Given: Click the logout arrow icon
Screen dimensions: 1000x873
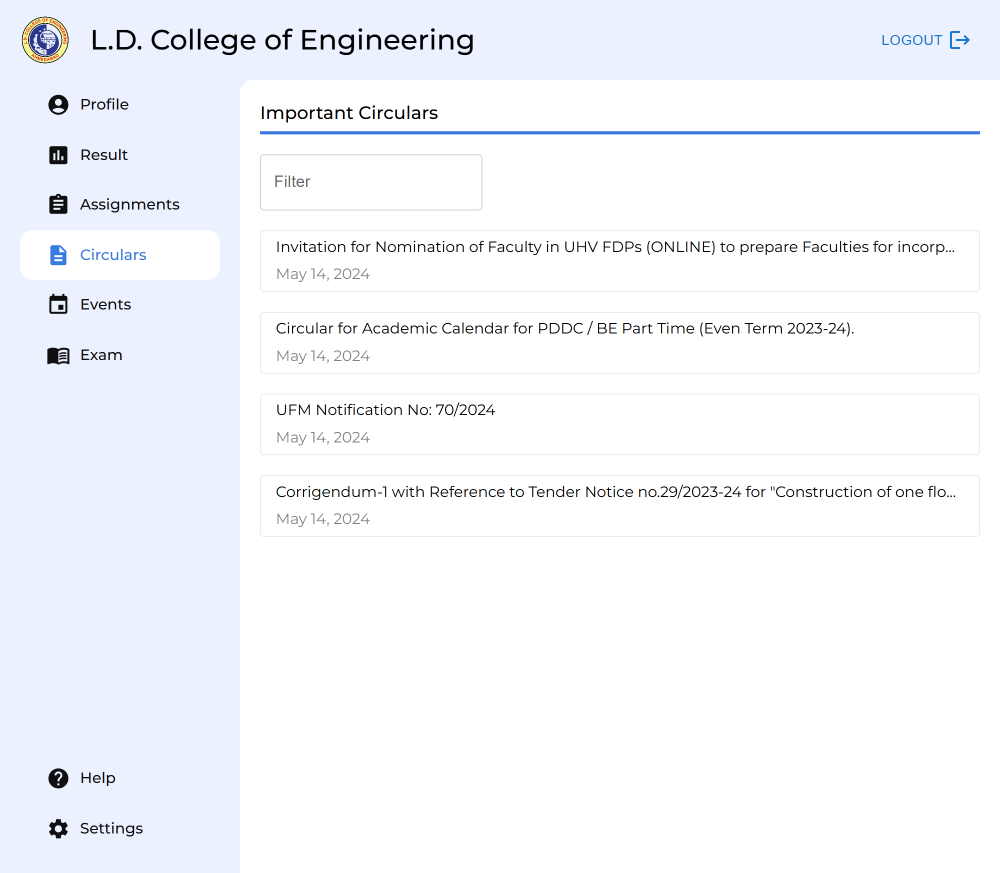Looking at the screenshot, I should click(x=959, y=40).
